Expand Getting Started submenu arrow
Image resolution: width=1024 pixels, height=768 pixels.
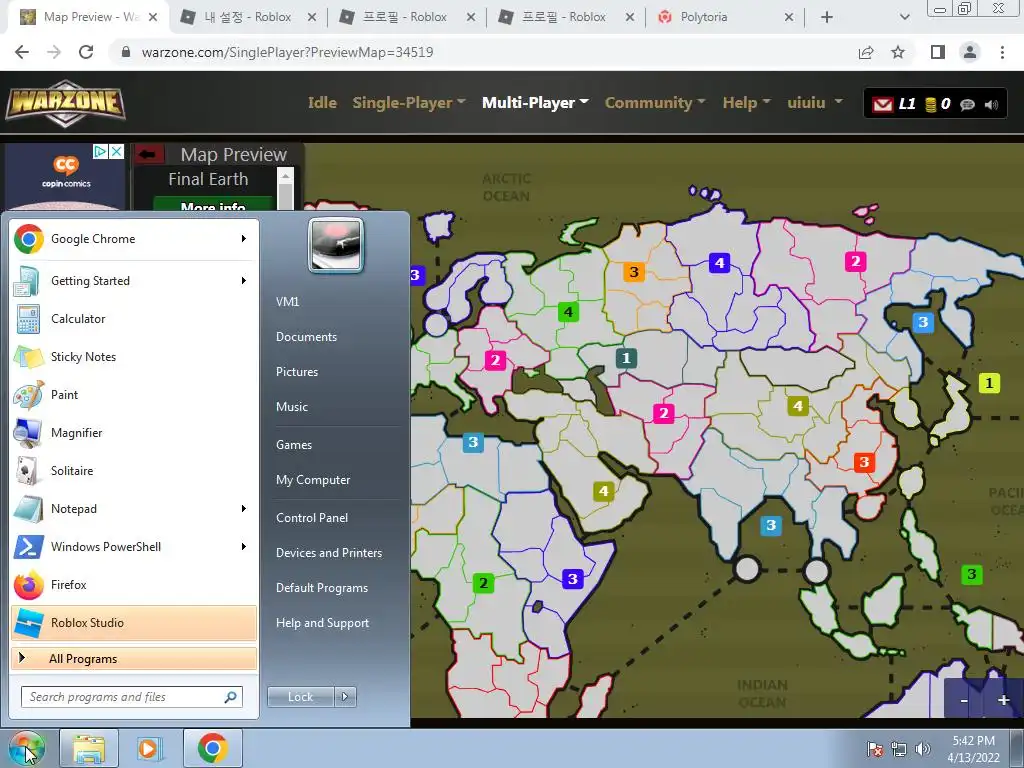(244, 281)
